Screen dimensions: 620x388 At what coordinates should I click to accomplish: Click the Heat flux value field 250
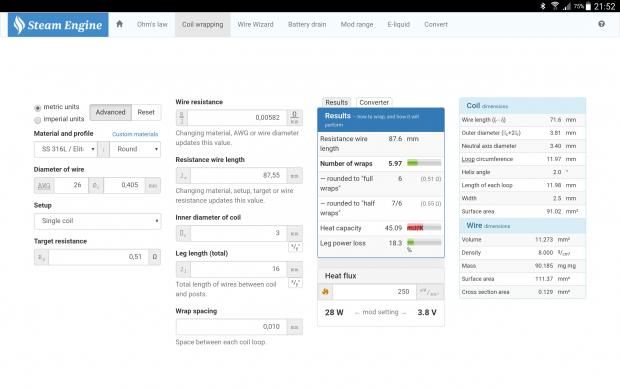tap(374, 291)
